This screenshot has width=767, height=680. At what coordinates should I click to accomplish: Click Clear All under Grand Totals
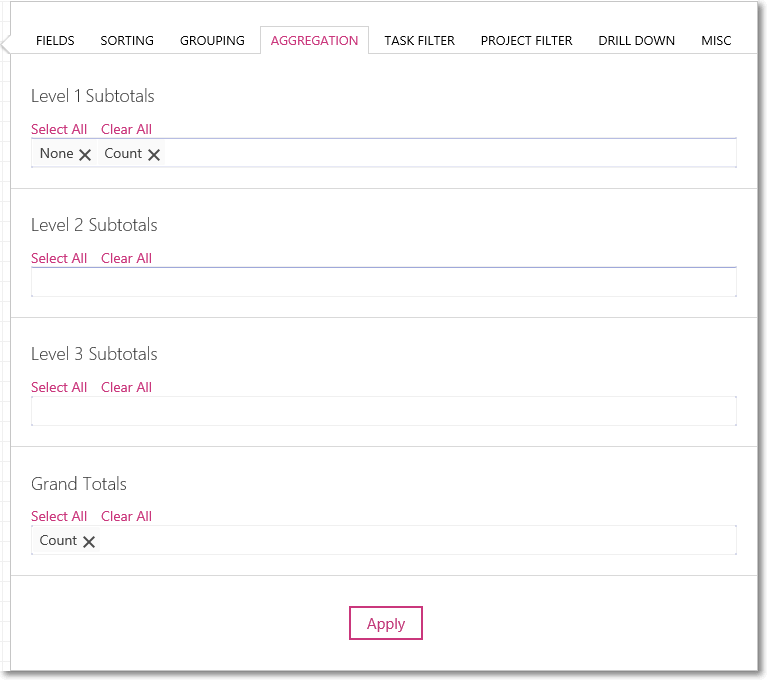[x=127, y=516]
